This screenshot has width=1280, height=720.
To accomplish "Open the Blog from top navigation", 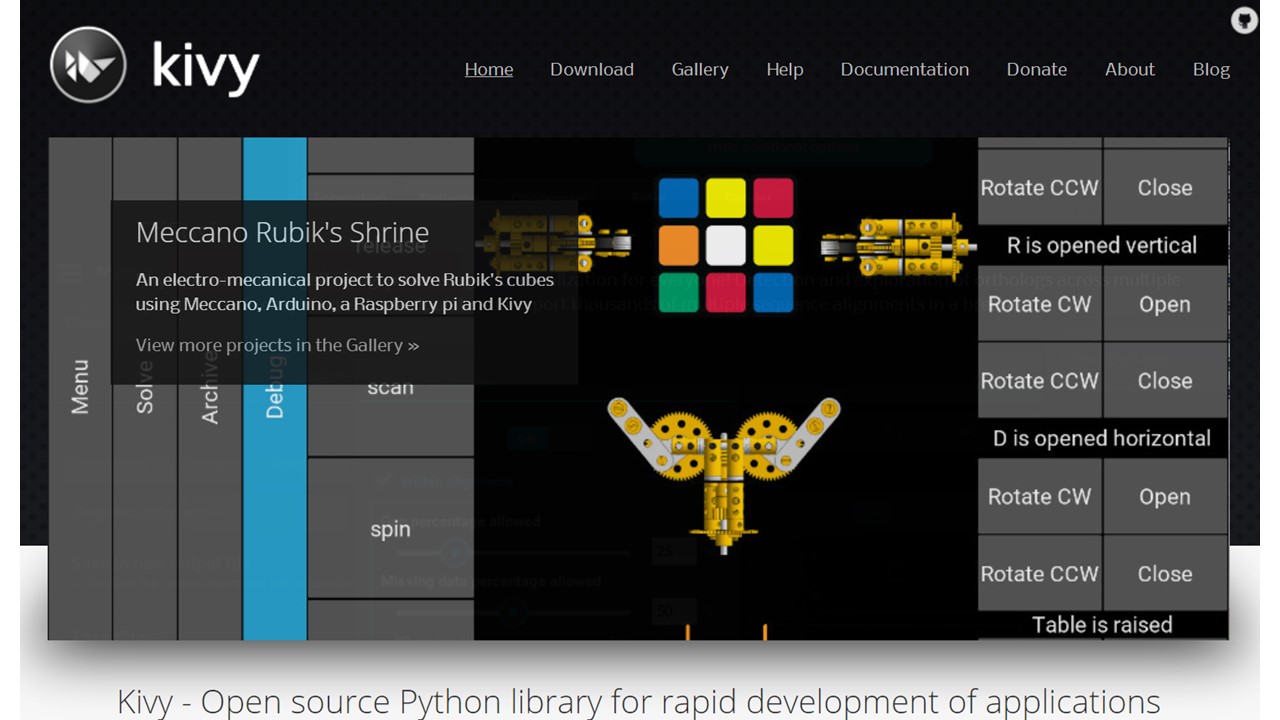I will (x=1210, y=69).
